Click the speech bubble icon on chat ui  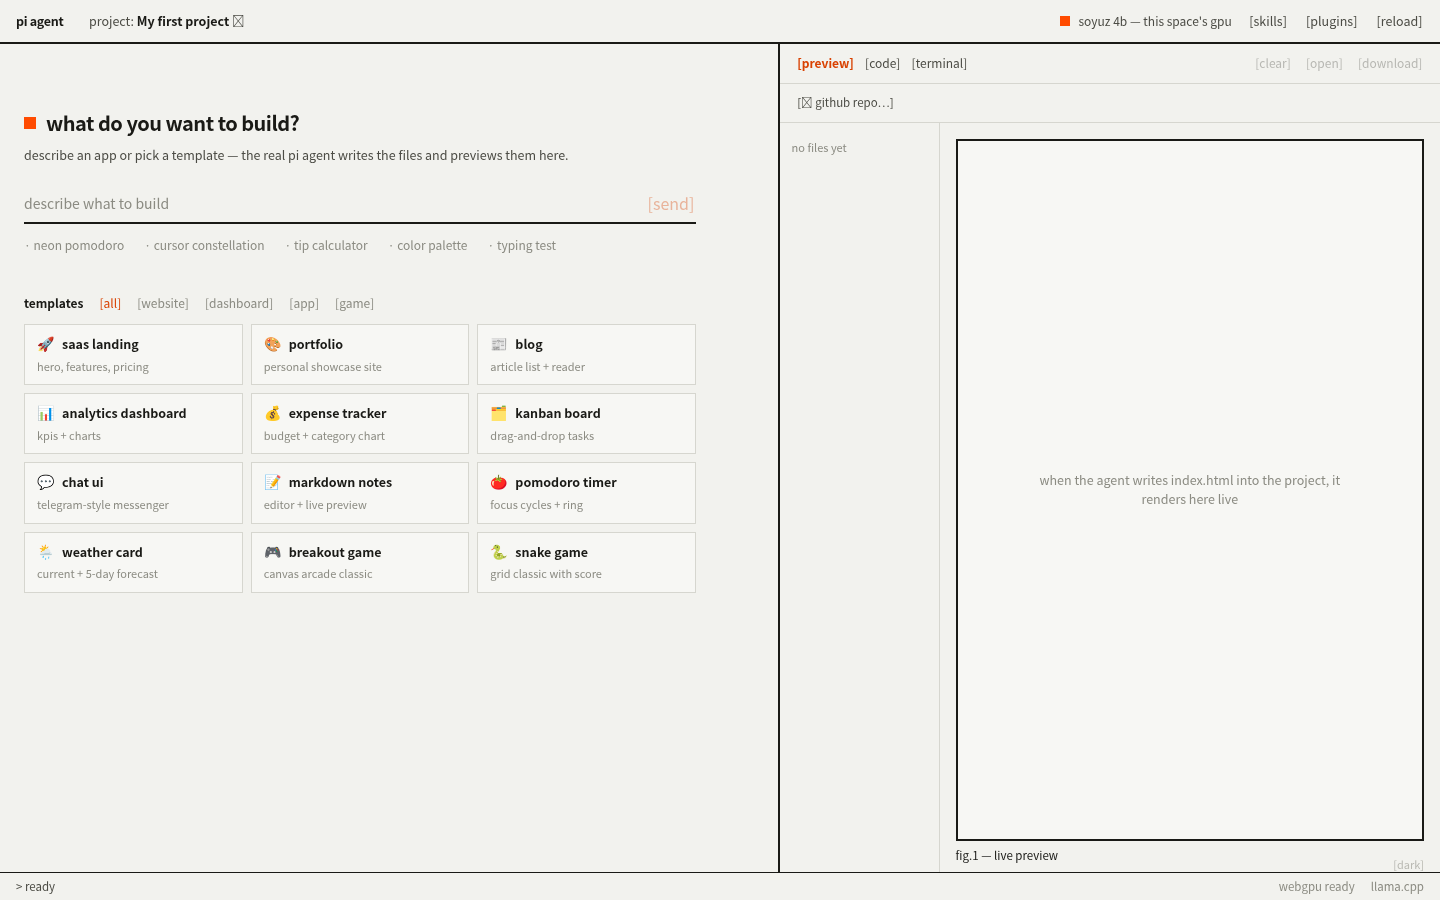click(x=46, y=482)
